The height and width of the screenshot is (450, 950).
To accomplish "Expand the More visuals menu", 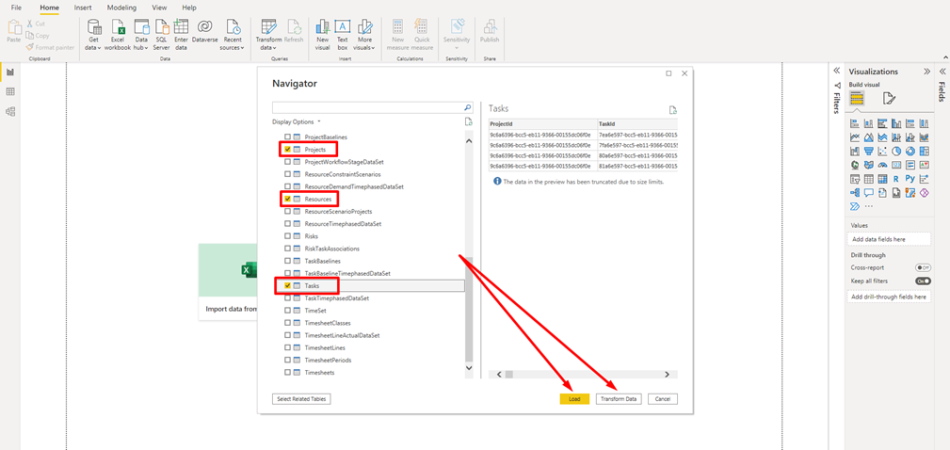I will (364, 34).
